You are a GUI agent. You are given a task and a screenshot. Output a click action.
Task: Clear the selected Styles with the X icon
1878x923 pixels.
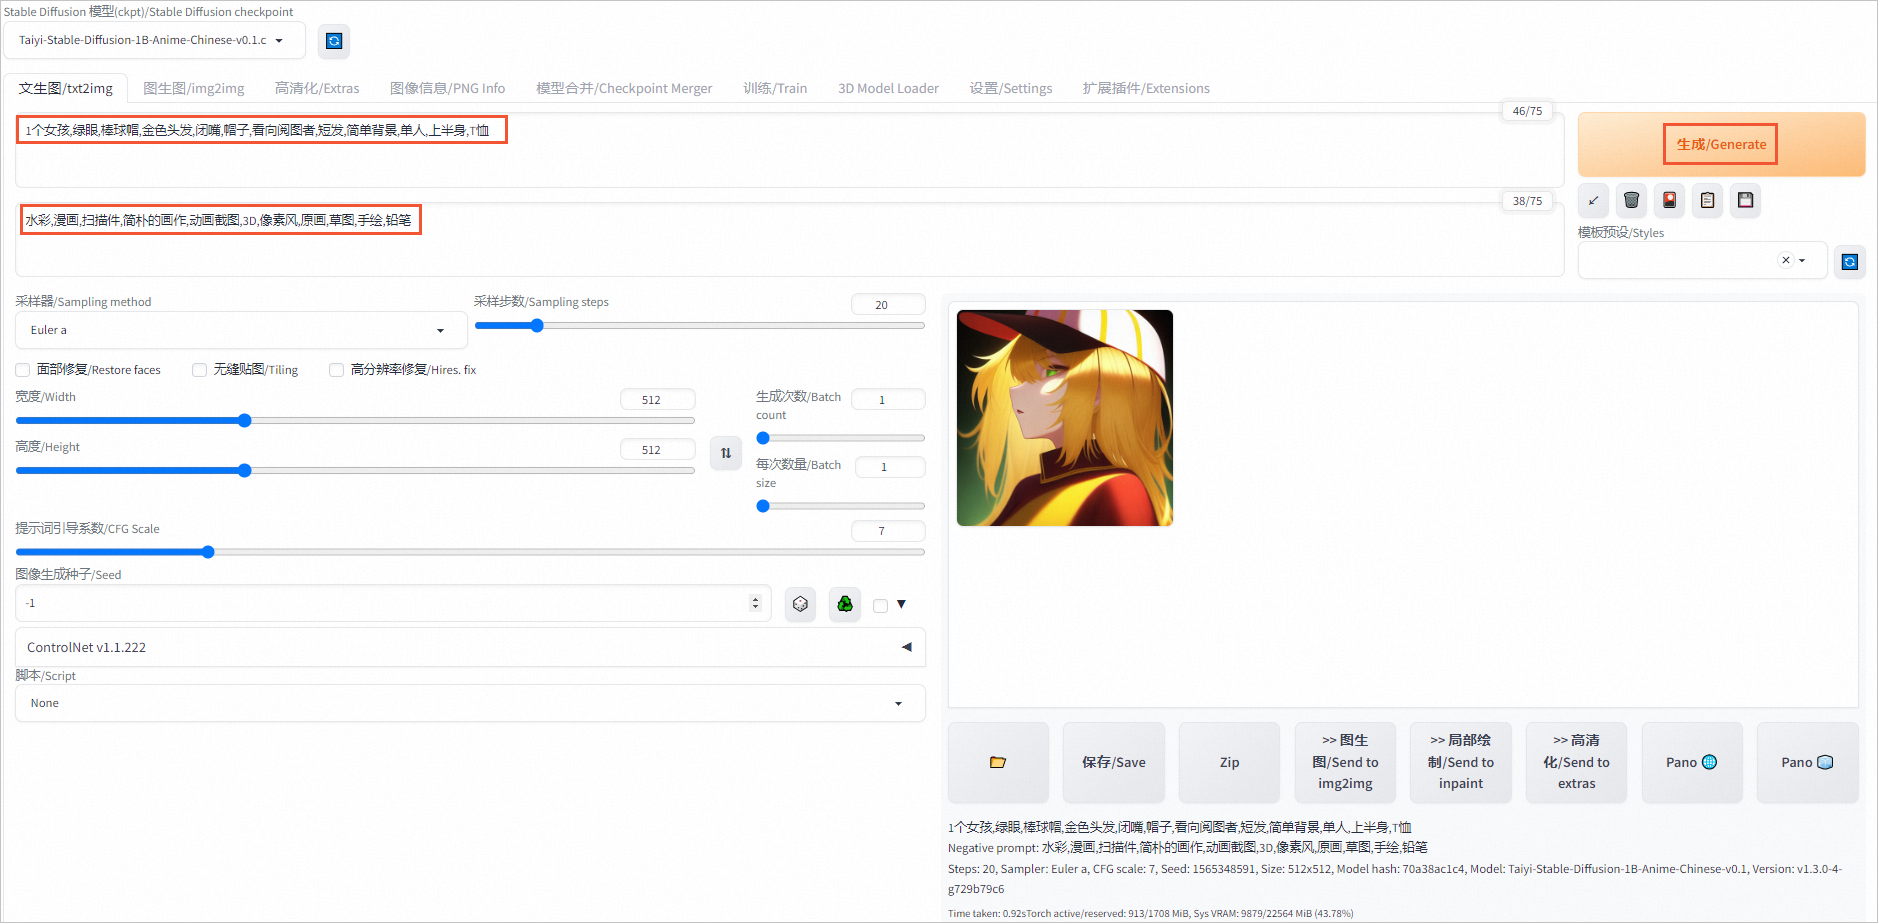pyautogui.click(x=1785, y=260)
